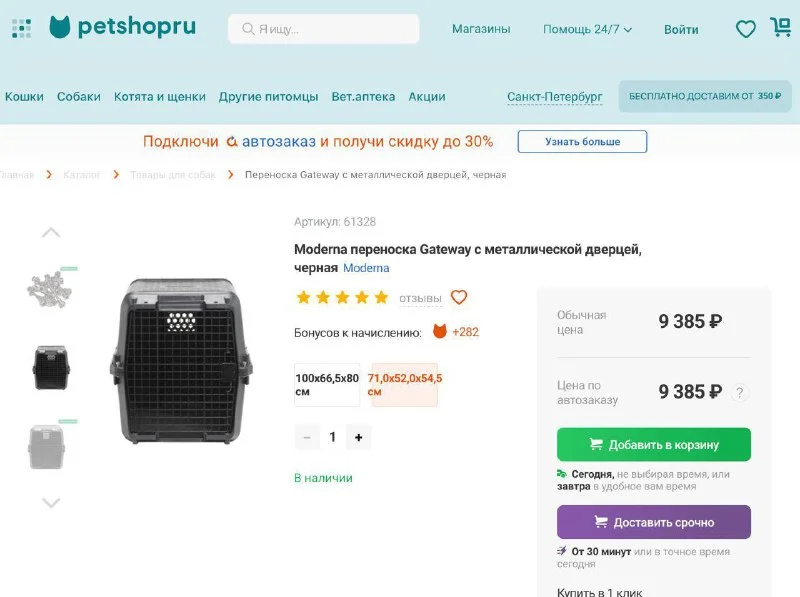Click the autoorder price question mark icon
Screen dimensions: 800x597
click(740, 392)
